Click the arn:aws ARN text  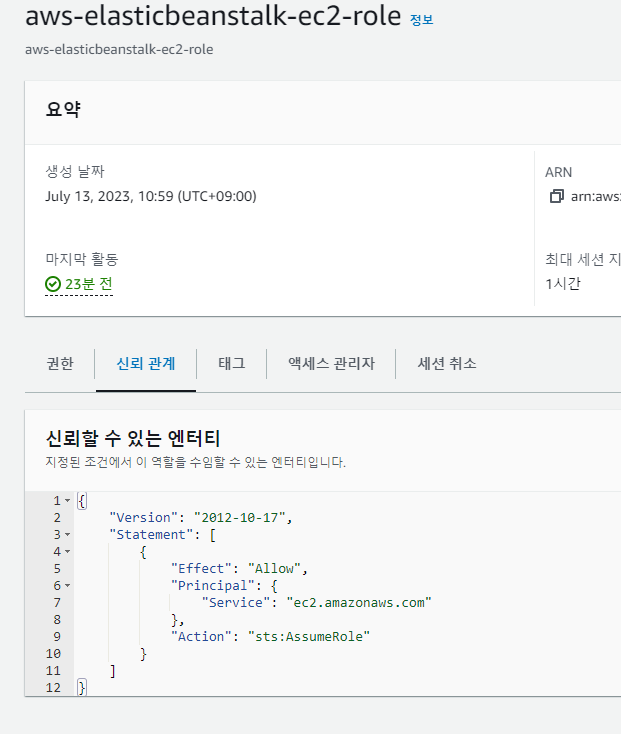(596, 196)
